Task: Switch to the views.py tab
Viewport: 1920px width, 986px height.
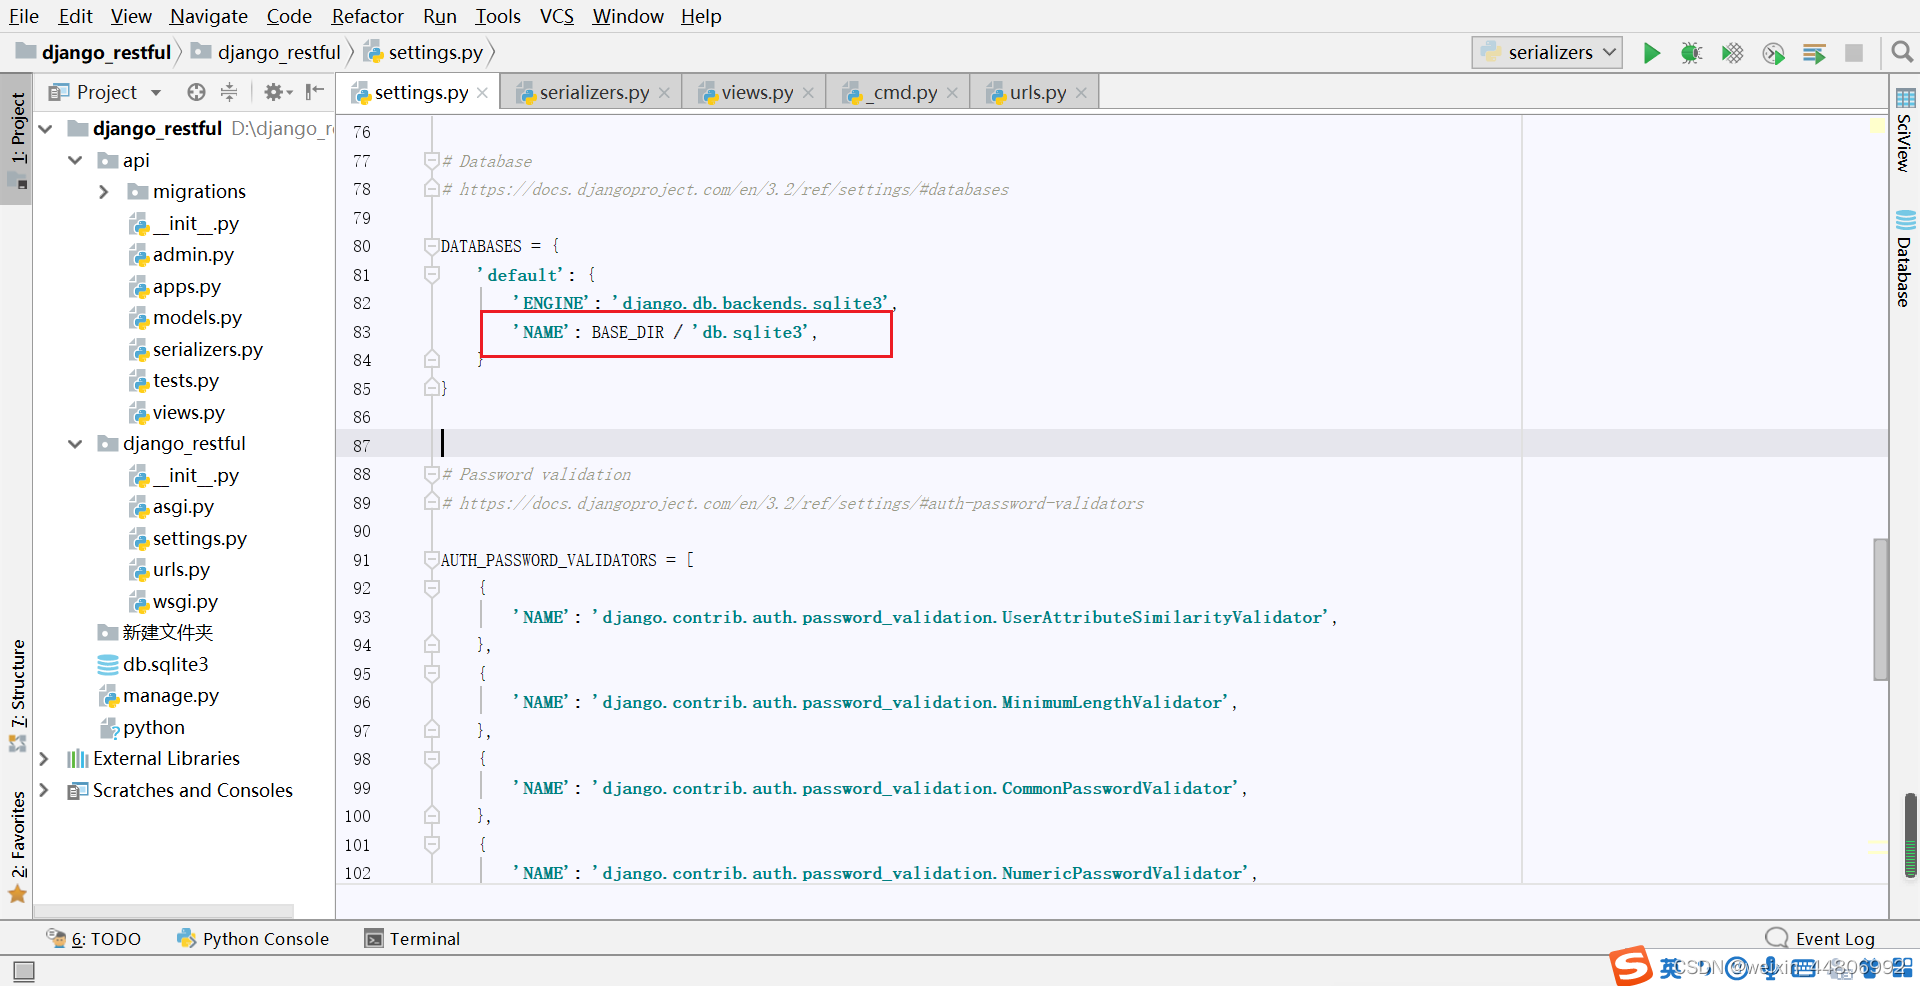Action: tap(755, 92)
